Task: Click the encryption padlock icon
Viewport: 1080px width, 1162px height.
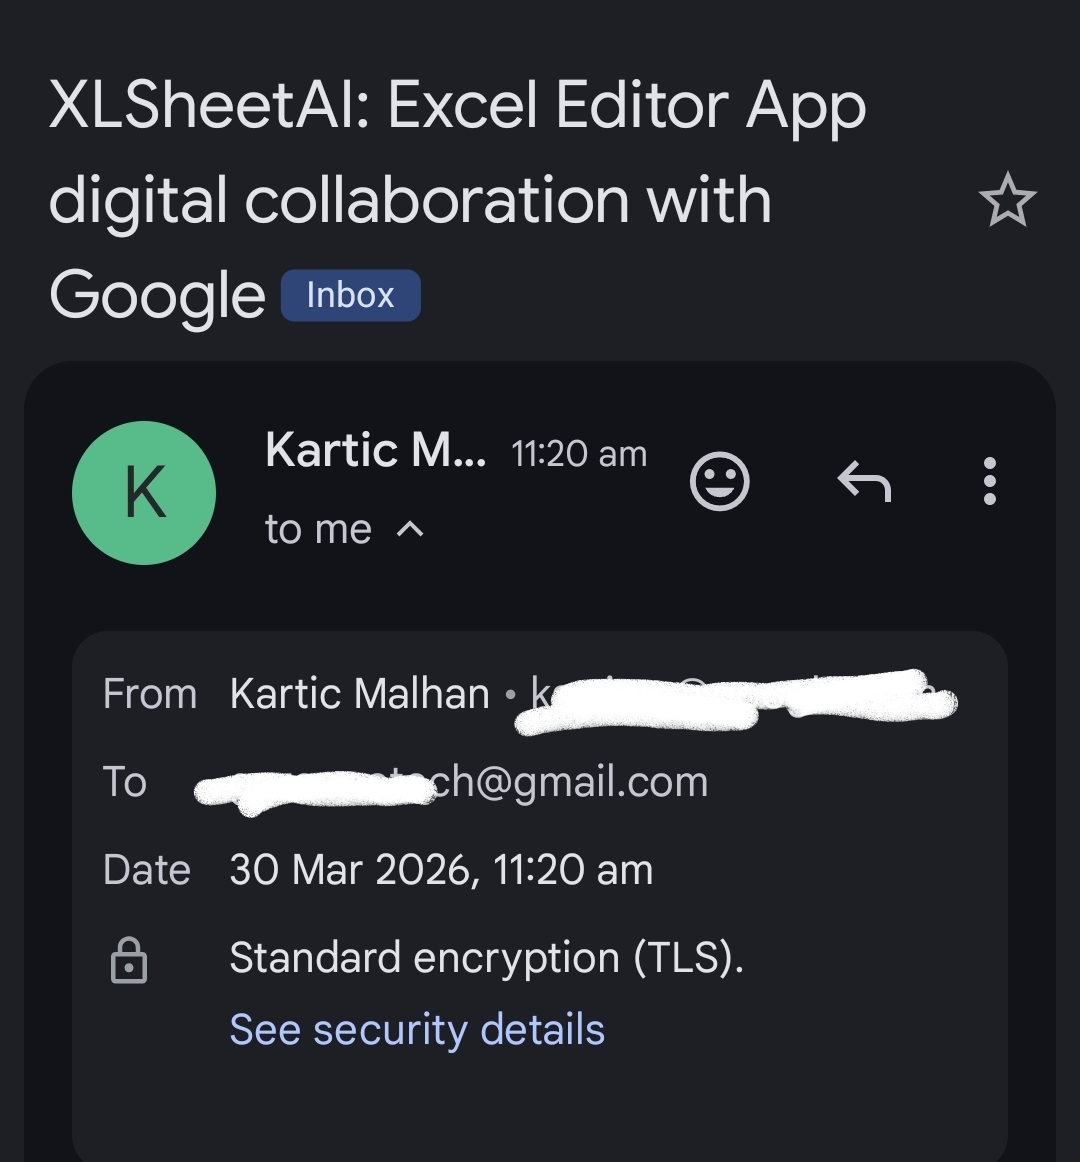Action: [129, 961]
